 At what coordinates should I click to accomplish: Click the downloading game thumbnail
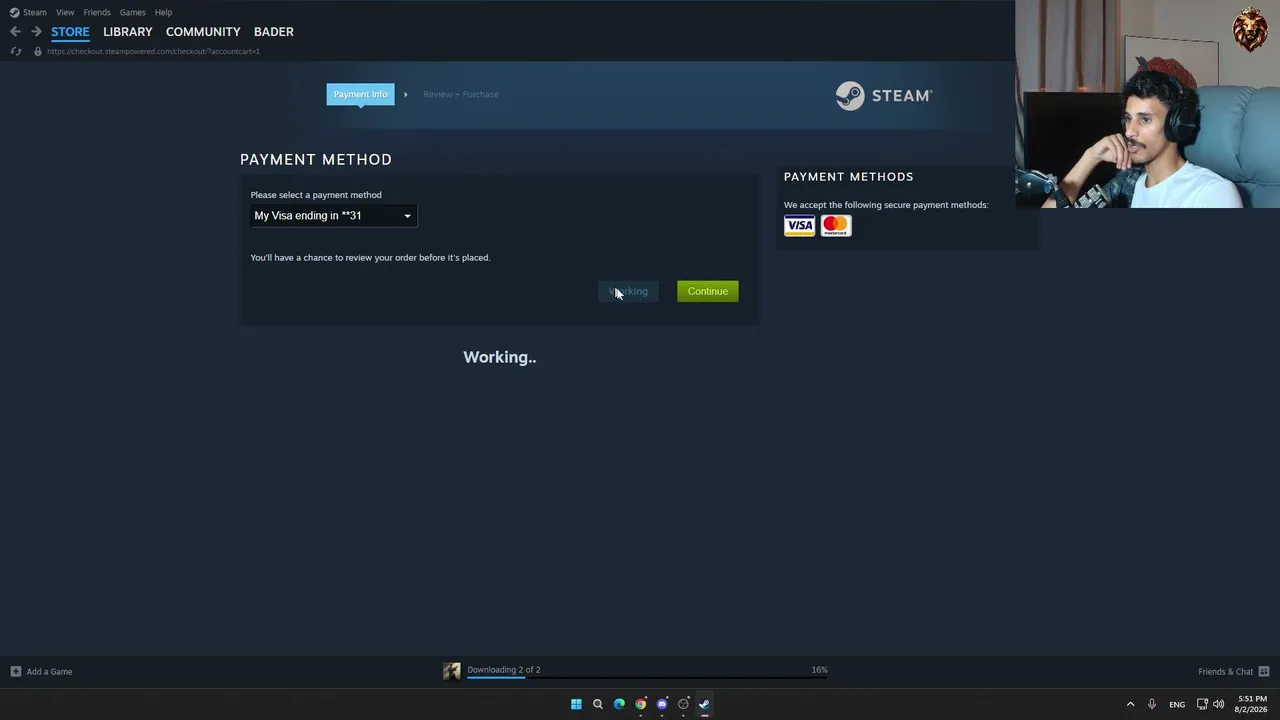point(452,671)
